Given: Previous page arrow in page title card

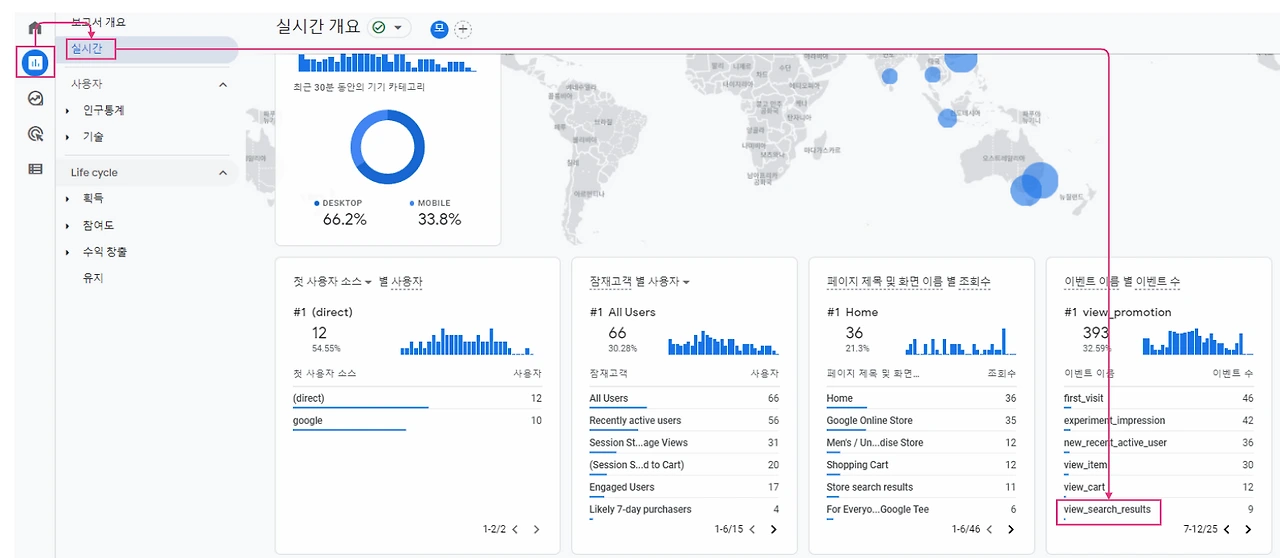Looking at the screenshot, I should (x=989, y=529).
